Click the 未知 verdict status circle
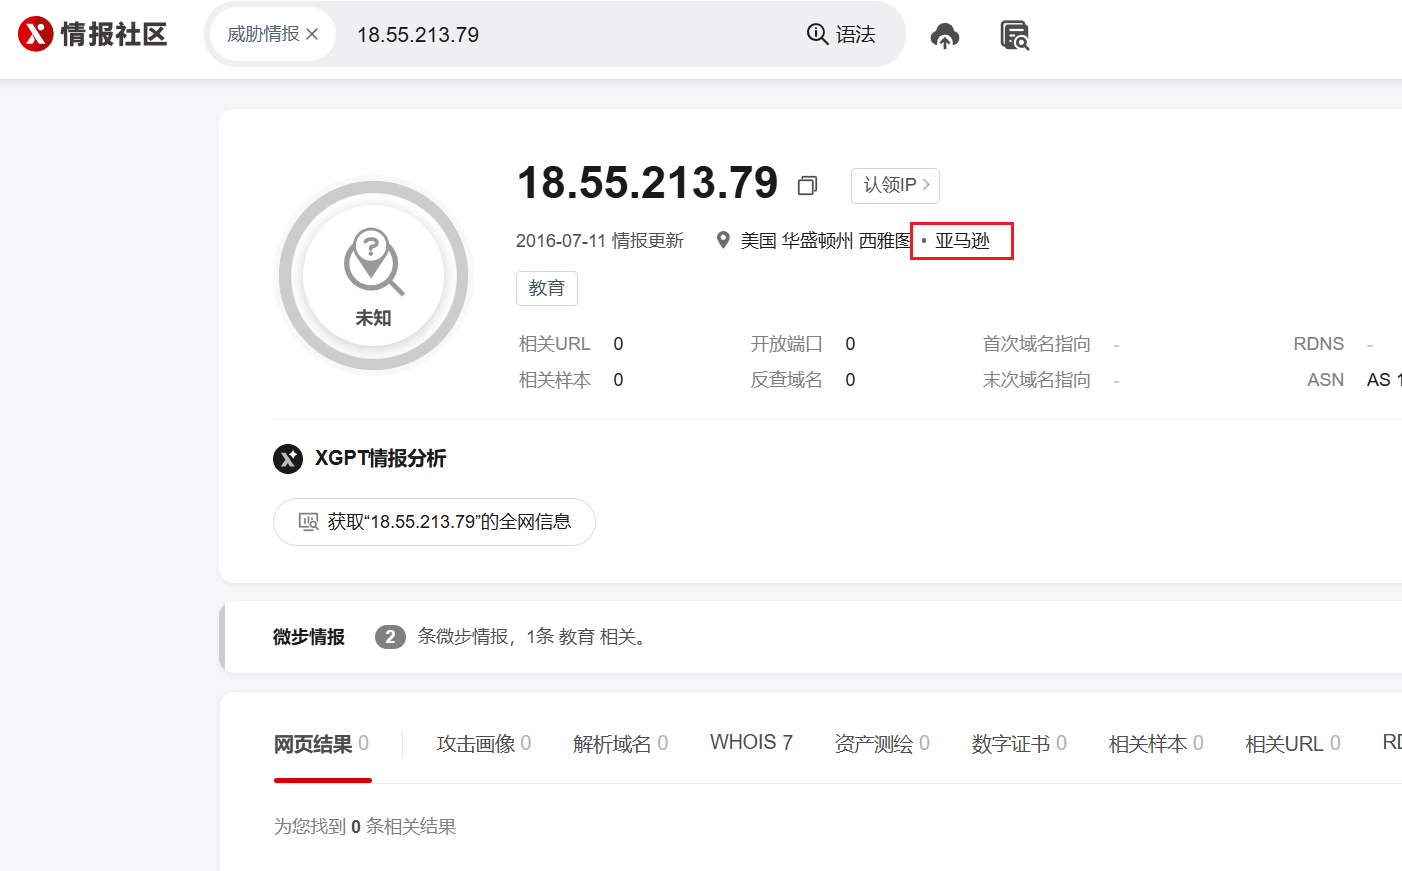The width and height of the screenshot is (1402, 871). 373,274
